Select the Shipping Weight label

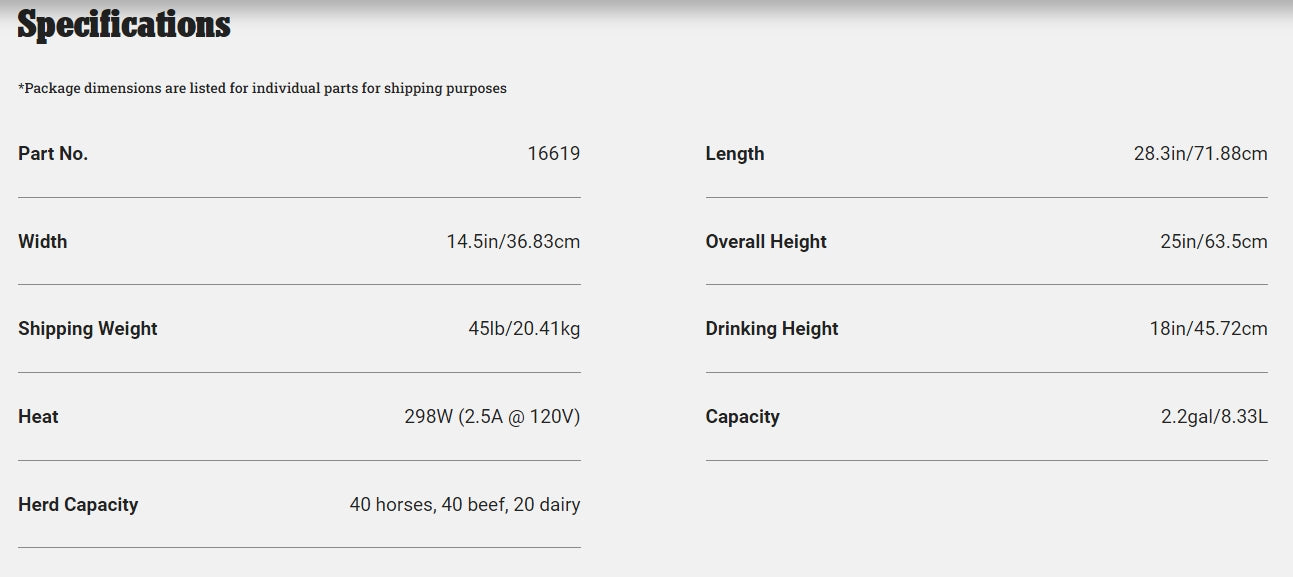(88, 329)
